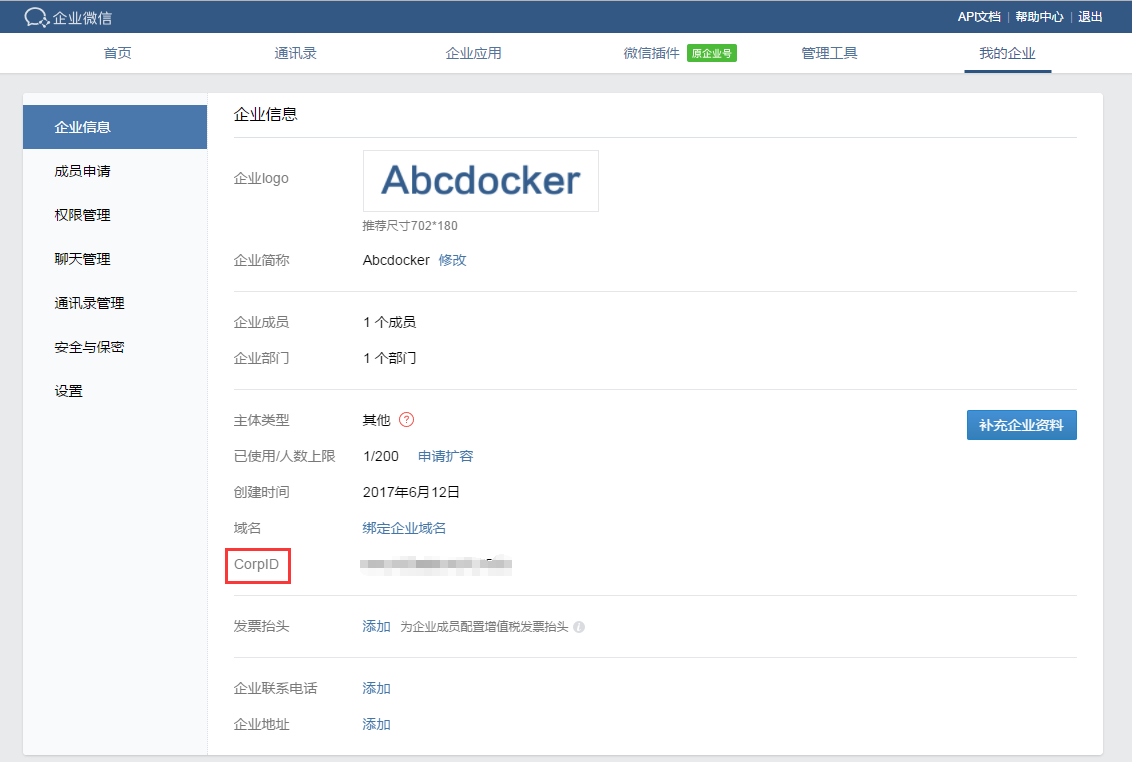The image size is (1132, 762).
Task: Click the Abcdocker company logo image
Action: tap(480, 181)
